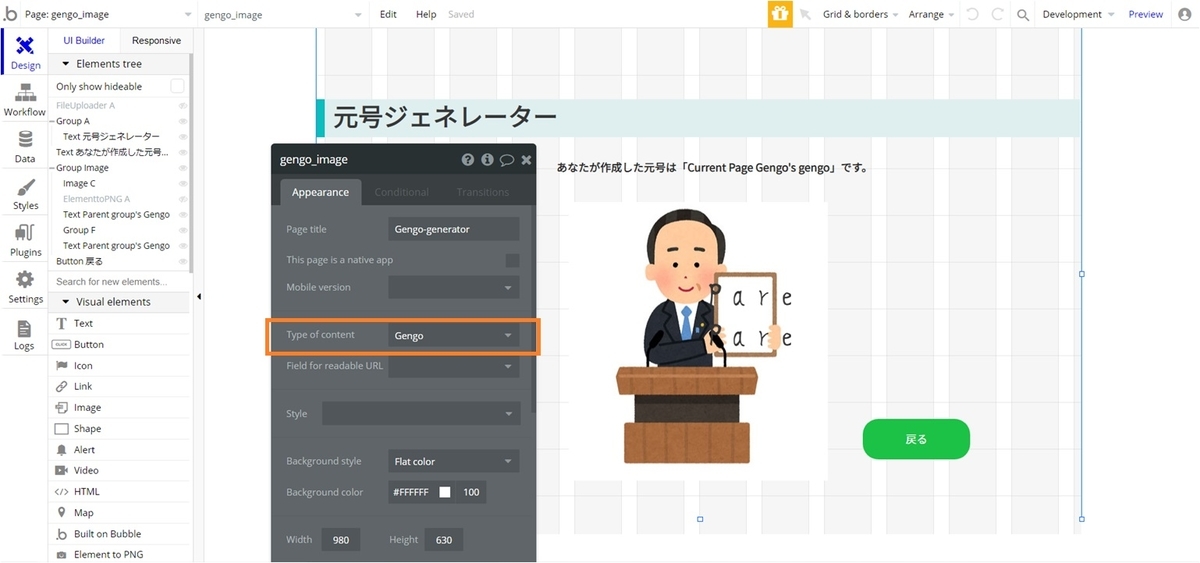The height and width of the screenshot is (563, 1200).
Task: Toggle visibility eye for Button 戻る
Action: (183, 261)
